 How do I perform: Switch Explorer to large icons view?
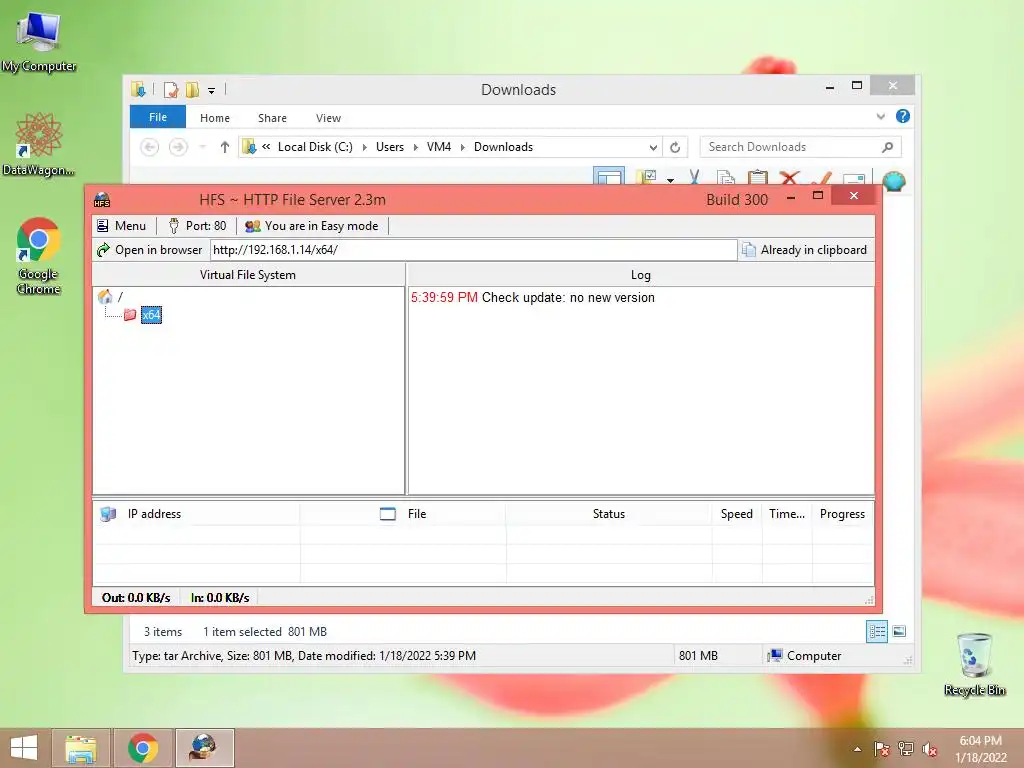click(899, 632)
